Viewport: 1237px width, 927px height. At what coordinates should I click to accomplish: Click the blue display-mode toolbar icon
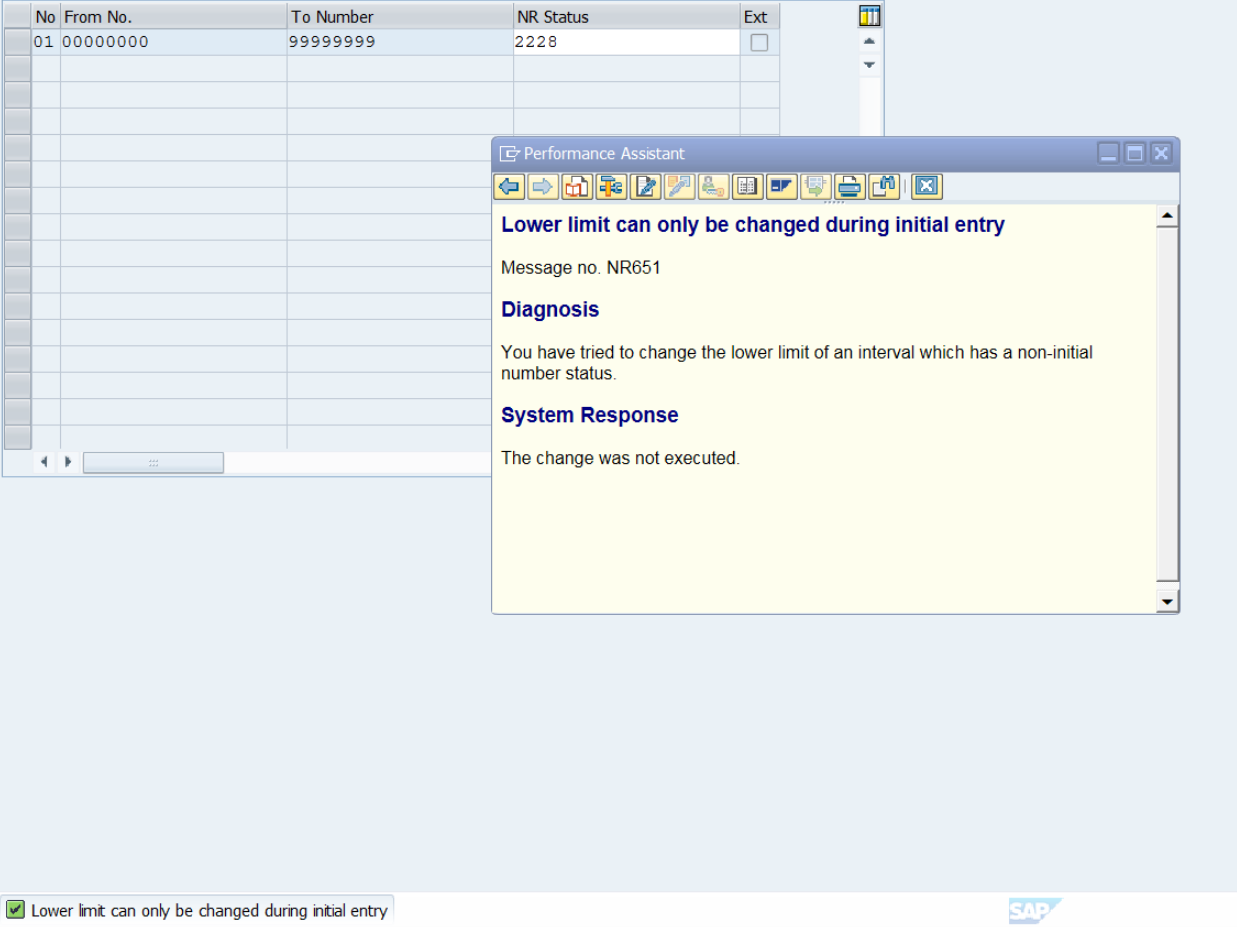pos(781,186)
